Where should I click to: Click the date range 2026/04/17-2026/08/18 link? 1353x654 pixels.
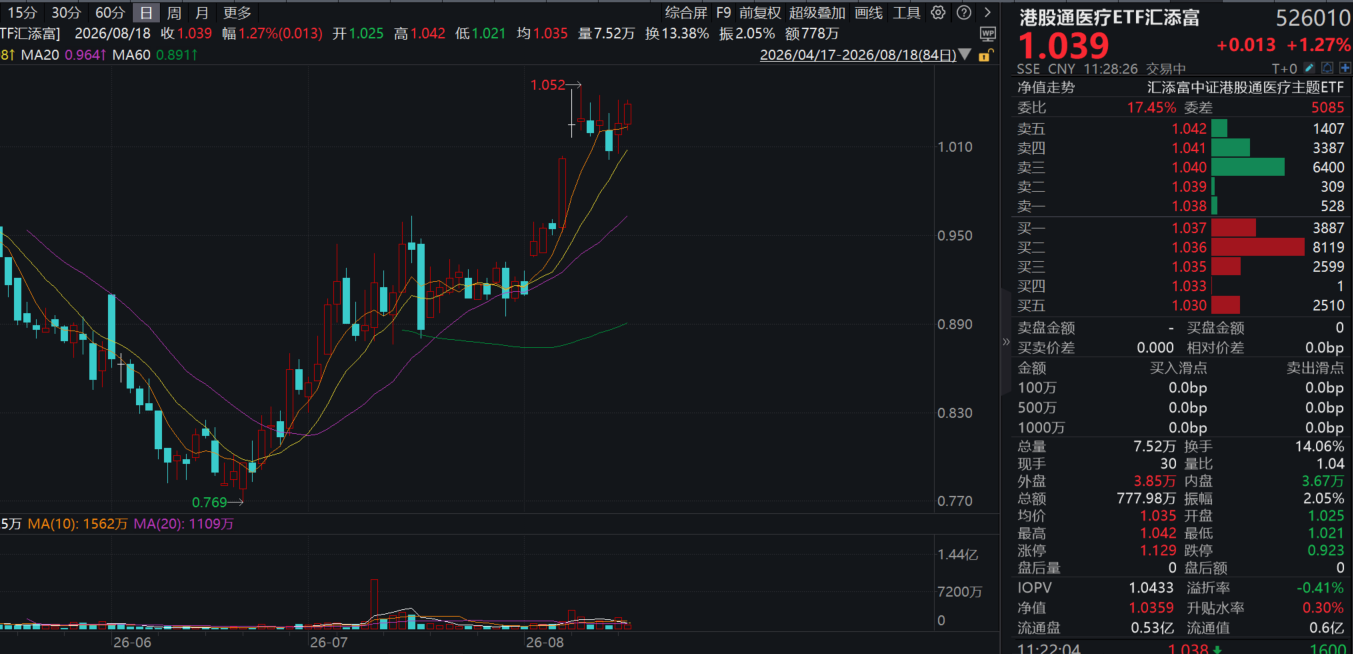[x=857, y=55]
